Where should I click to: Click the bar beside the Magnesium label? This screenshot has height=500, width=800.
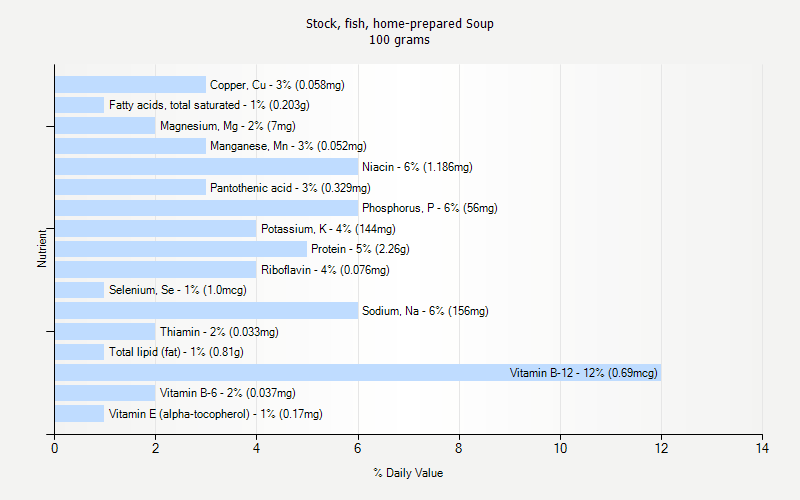105,126
